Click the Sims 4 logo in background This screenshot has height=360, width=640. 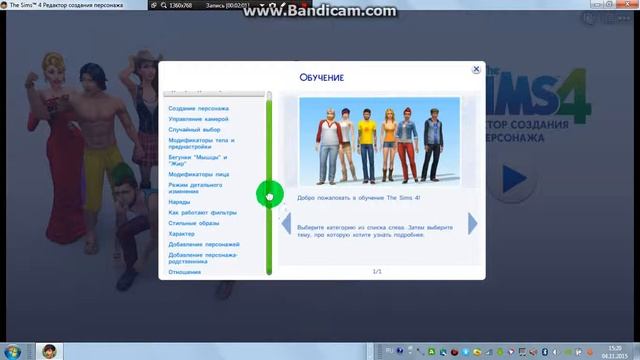click(x=538, y=96)
